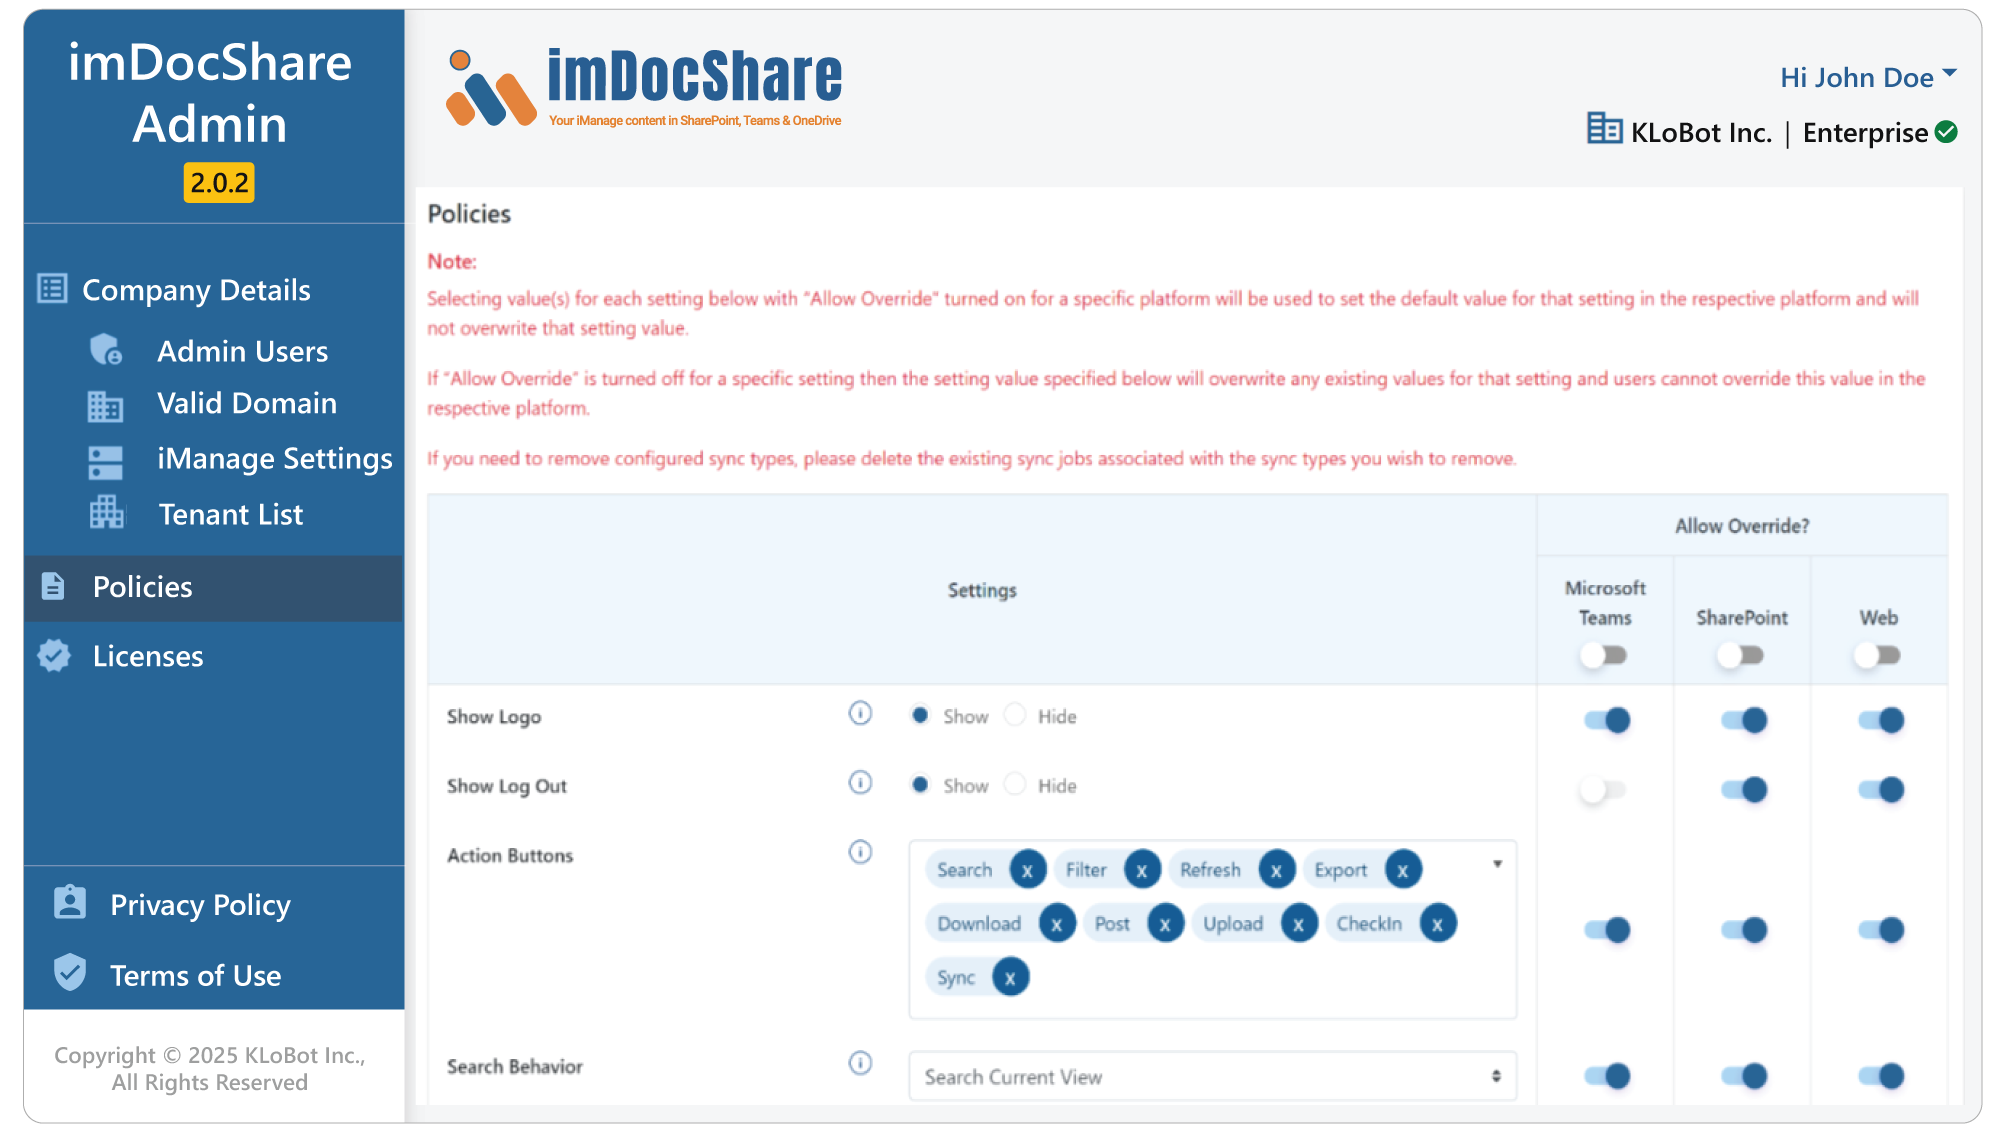Click the Policies document icon
Image resolution: width=2000 pixels, height=1129 pixels.
coord(53,586)
